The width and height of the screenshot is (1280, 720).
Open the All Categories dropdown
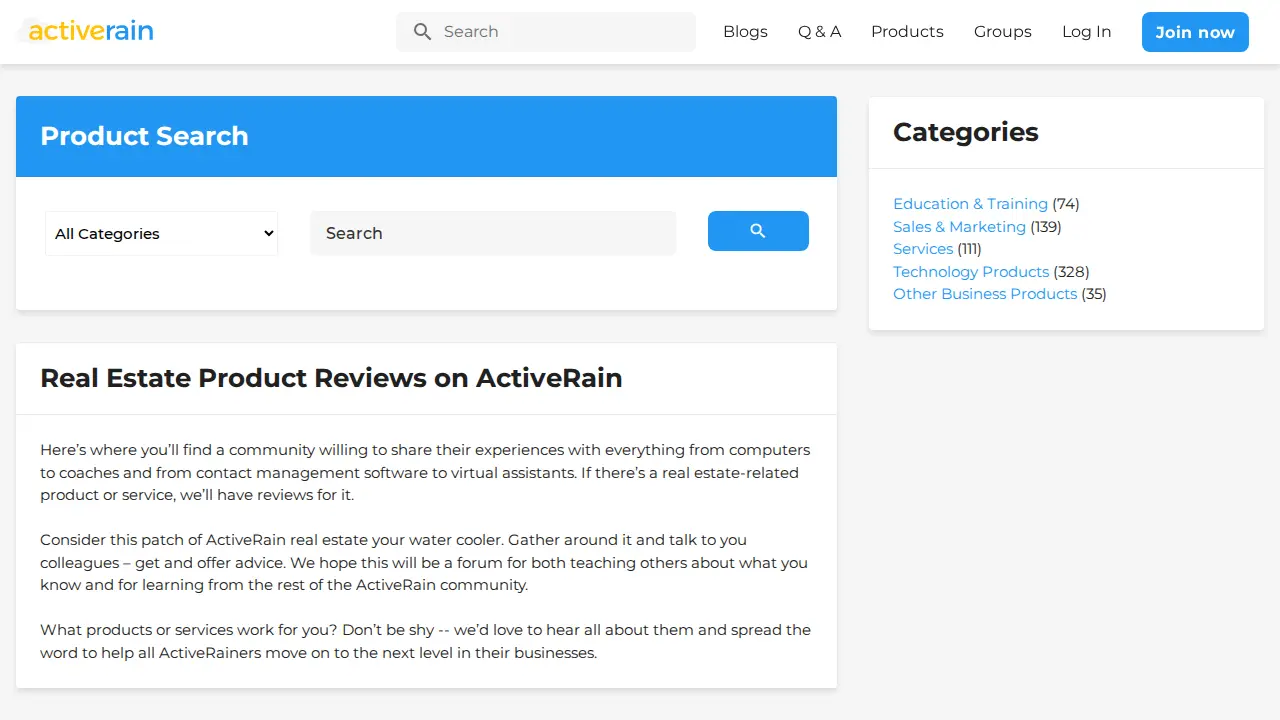(161, 233)
